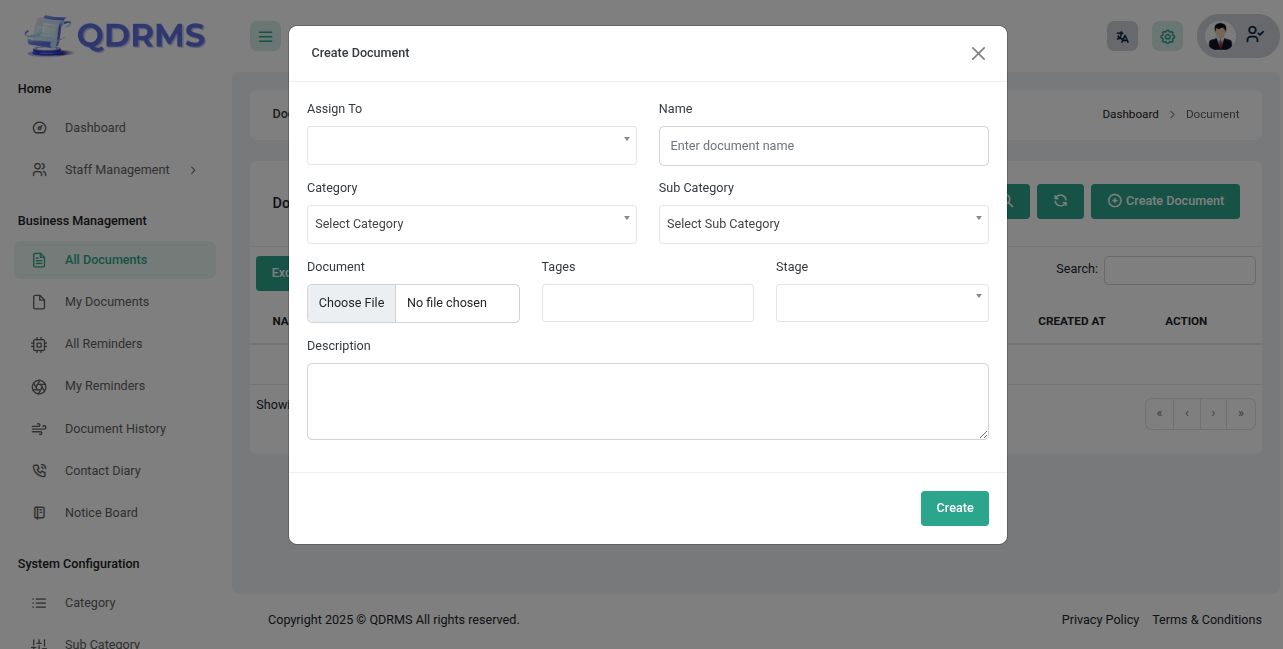This screenshot has height=649, width=1283.
Task: Expand Staff Management submenu
Action: pos(118,170)
